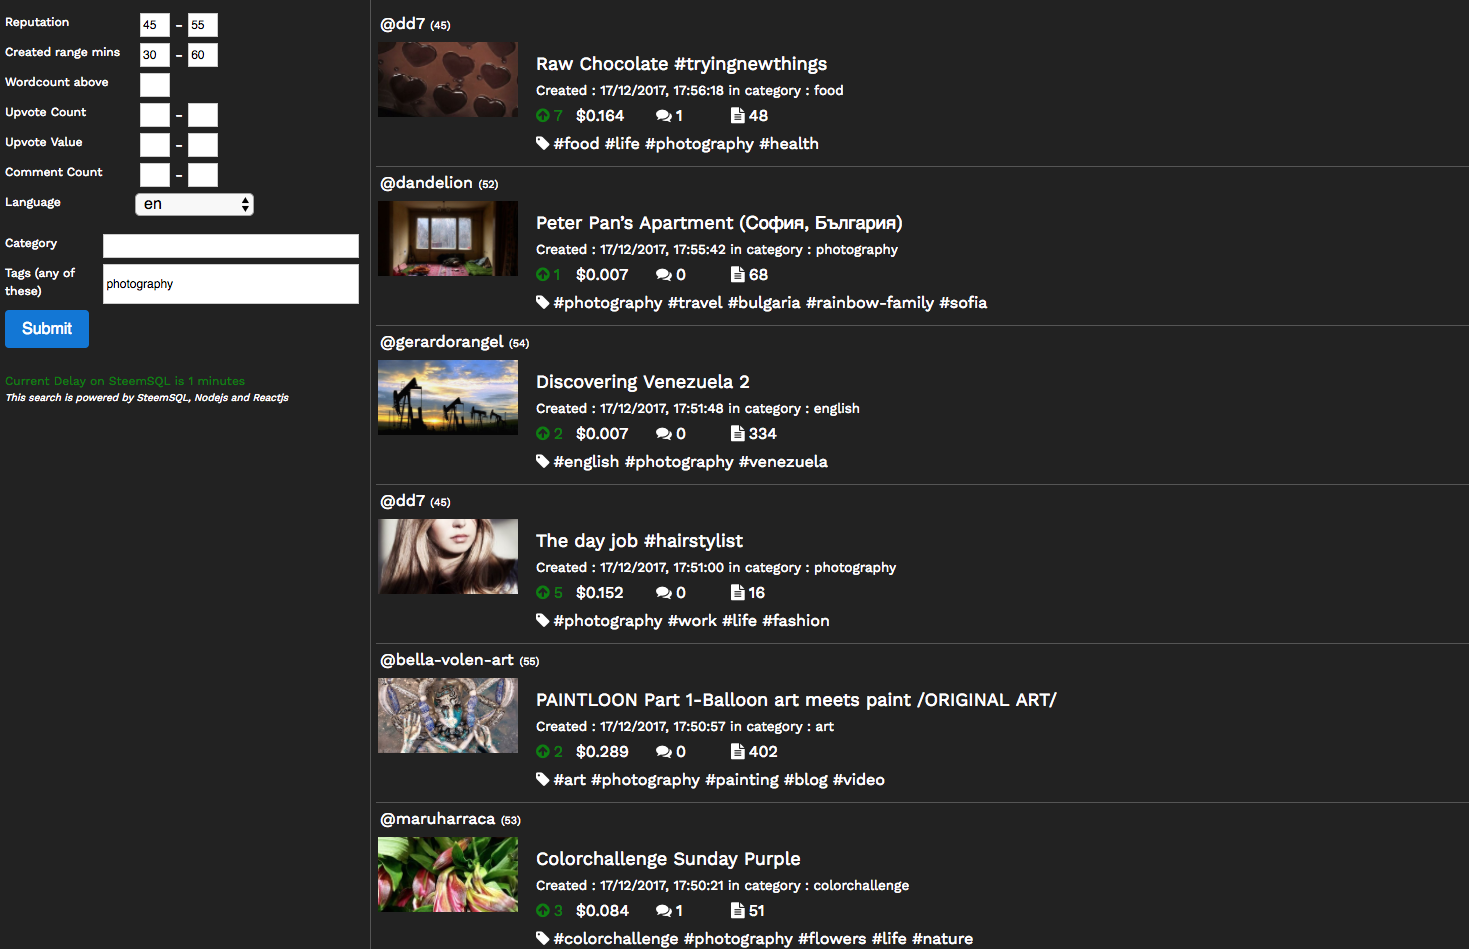1469x949 pixels.
Task: Click comments icon on The day job post
Action: (664, 593)
